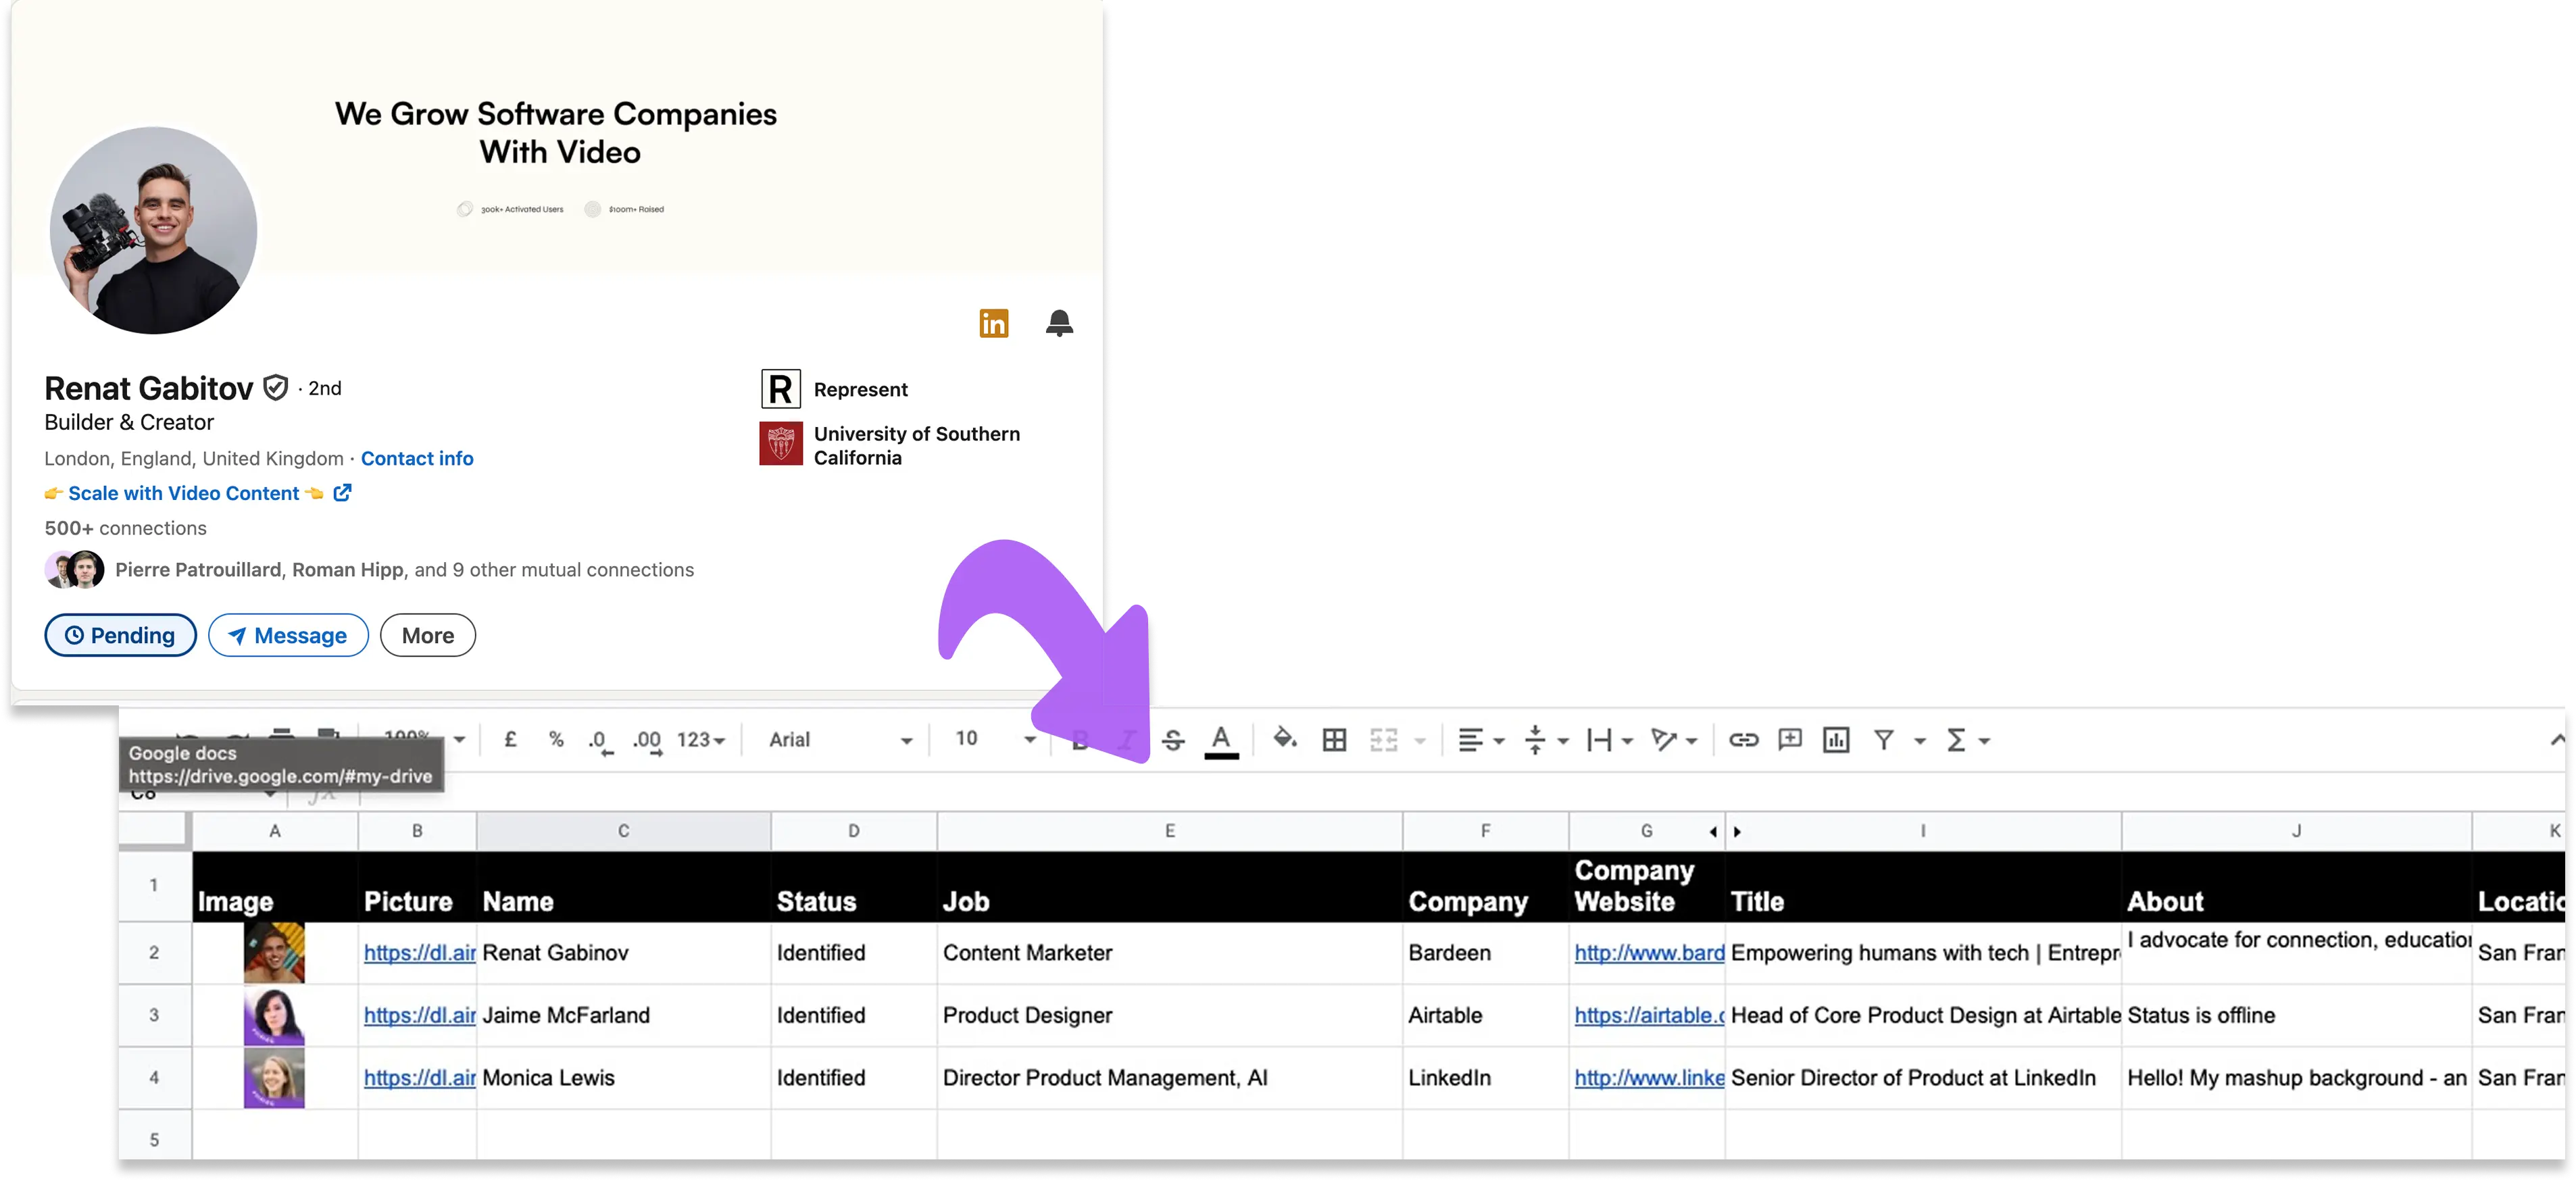
Task: Hide the toolbar menus with the caret
Action: pyautogui.click(x=2558, y=740)
